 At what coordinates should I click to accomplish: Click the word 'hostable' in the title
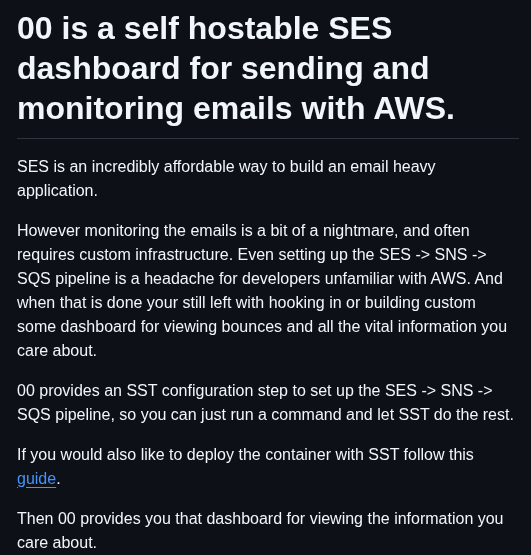click(253, 28)
